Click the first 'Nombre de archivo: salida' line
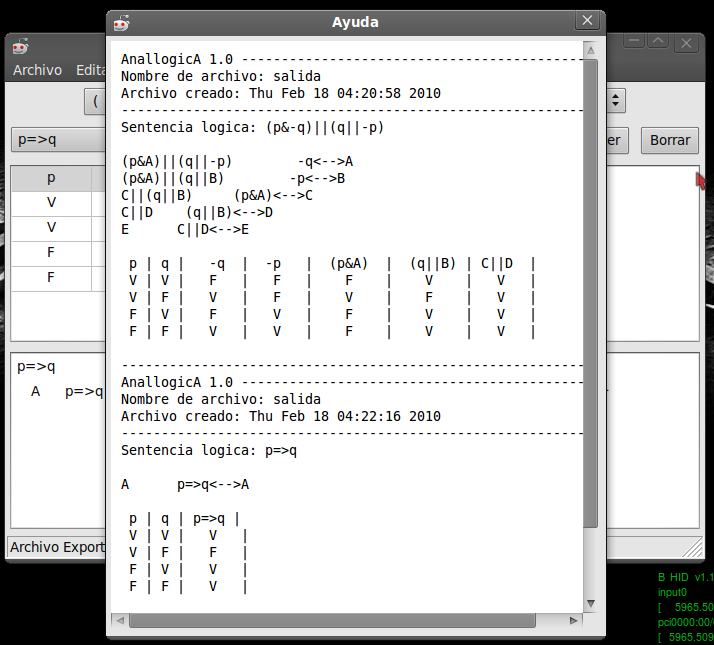 (x=220, y=77)
